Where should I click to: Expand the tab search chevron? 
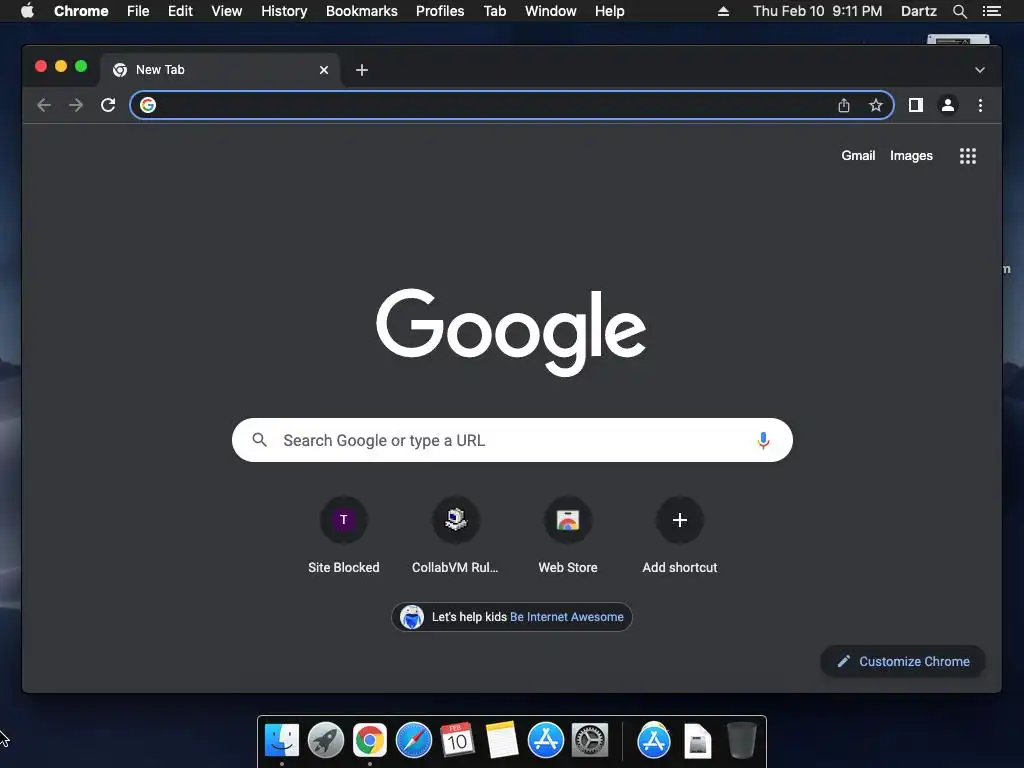tap(980, 70)
